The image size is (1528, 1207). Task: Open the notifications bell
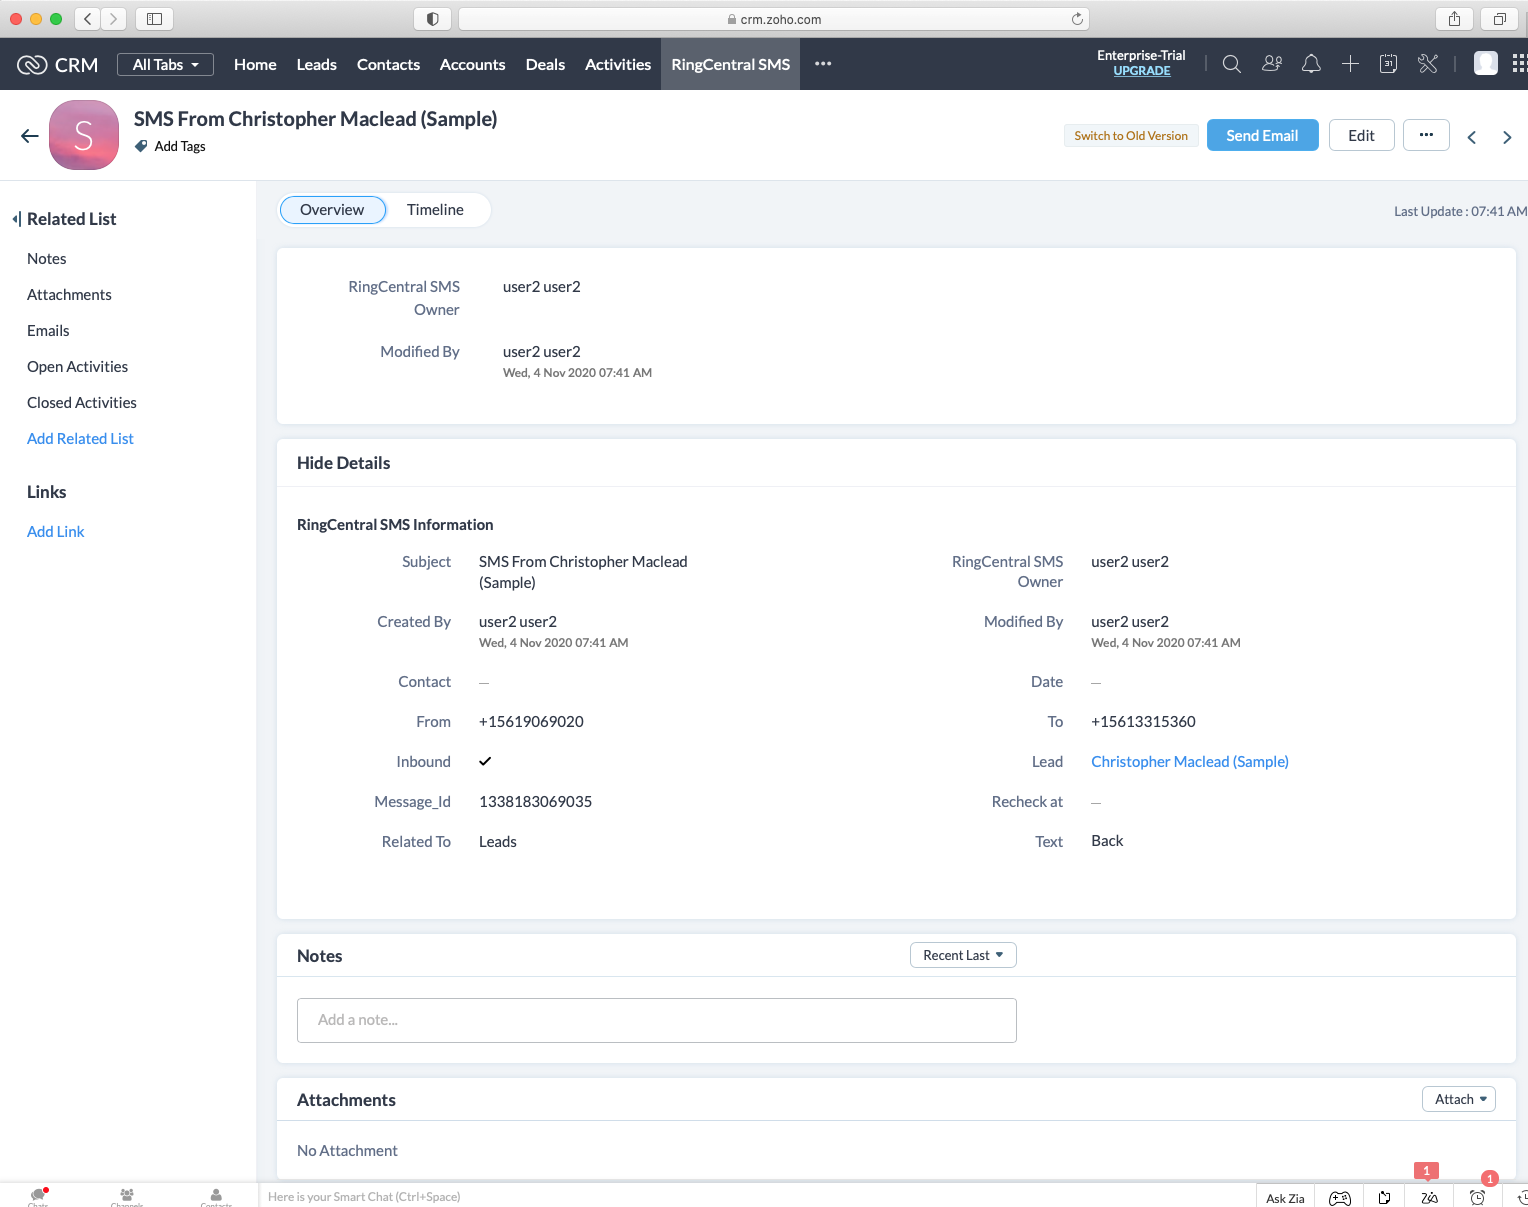tap(1311, 63)
